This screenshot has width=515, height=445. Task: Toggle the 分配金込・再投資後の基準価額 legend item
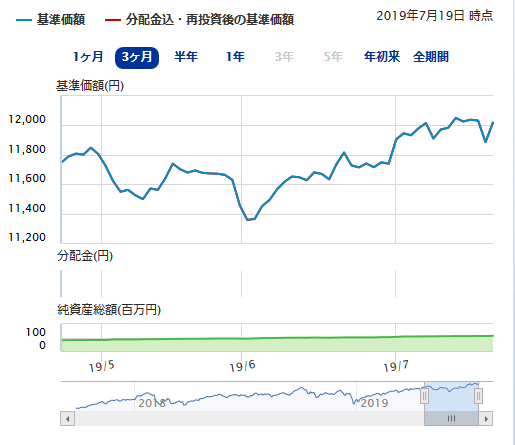click(199, 20)
